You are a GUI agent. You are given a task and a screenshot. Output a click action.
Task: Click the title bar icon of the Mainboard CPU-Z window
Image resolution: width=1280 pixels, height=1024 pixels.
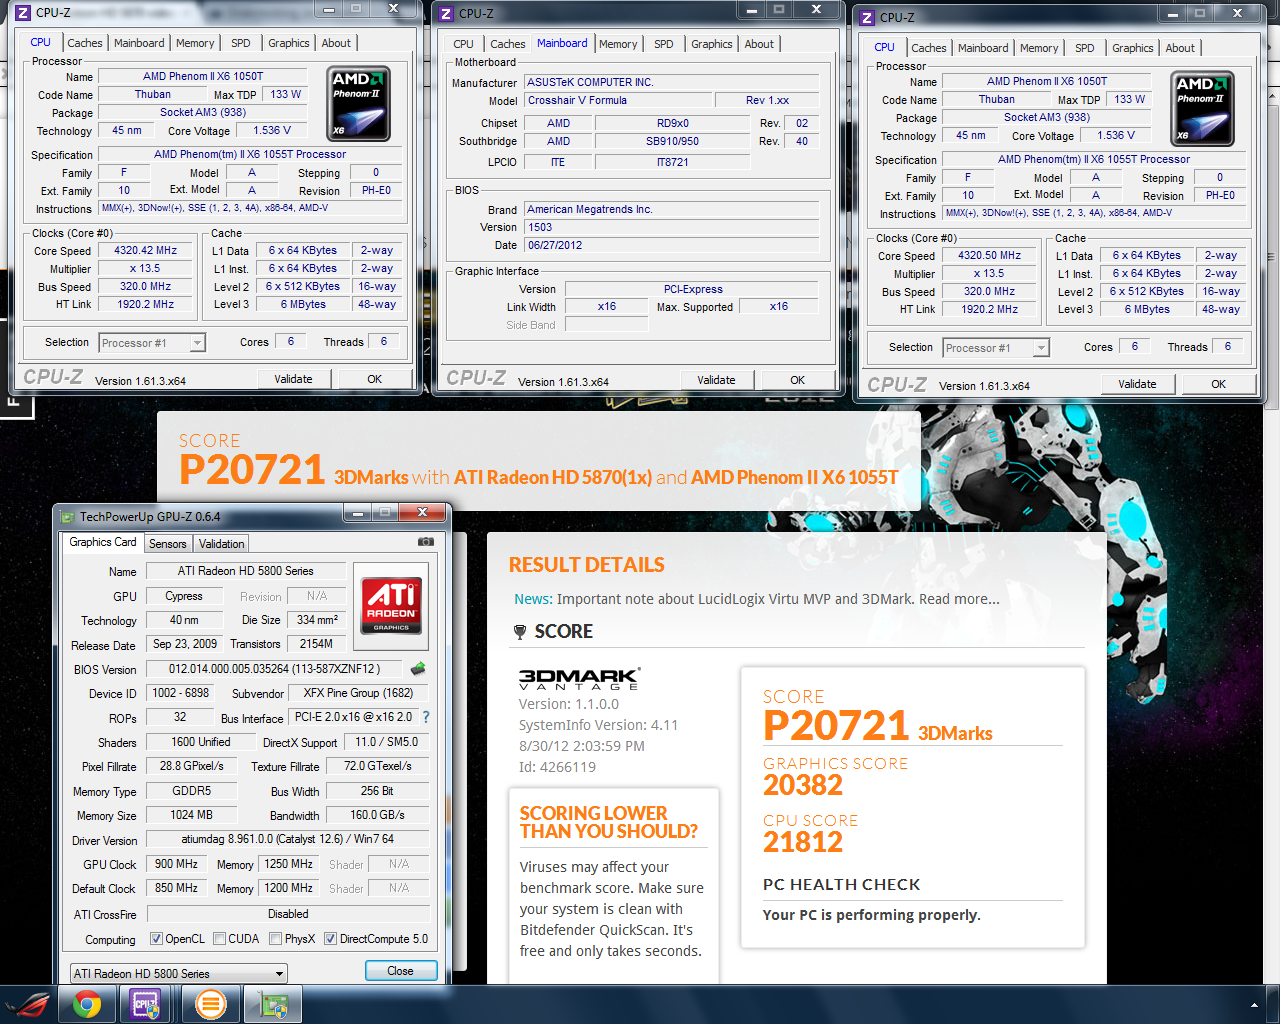click(x=446, y=14)
